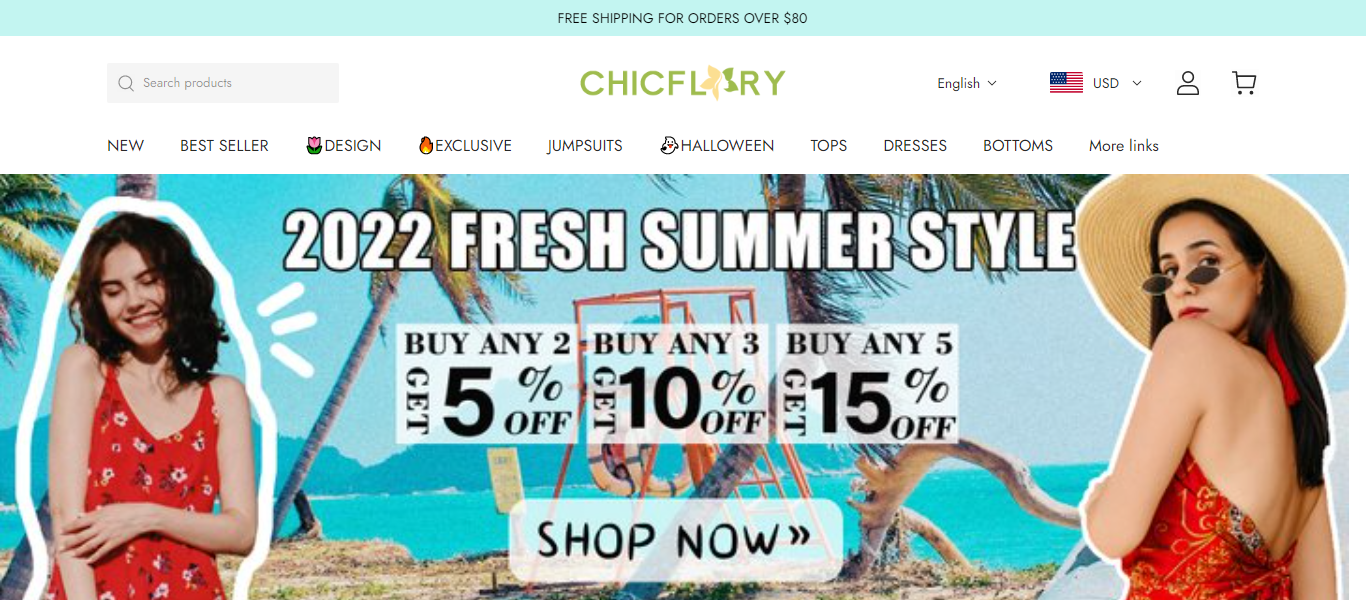Open the Design category with tulip icon

tap(343, 146)
